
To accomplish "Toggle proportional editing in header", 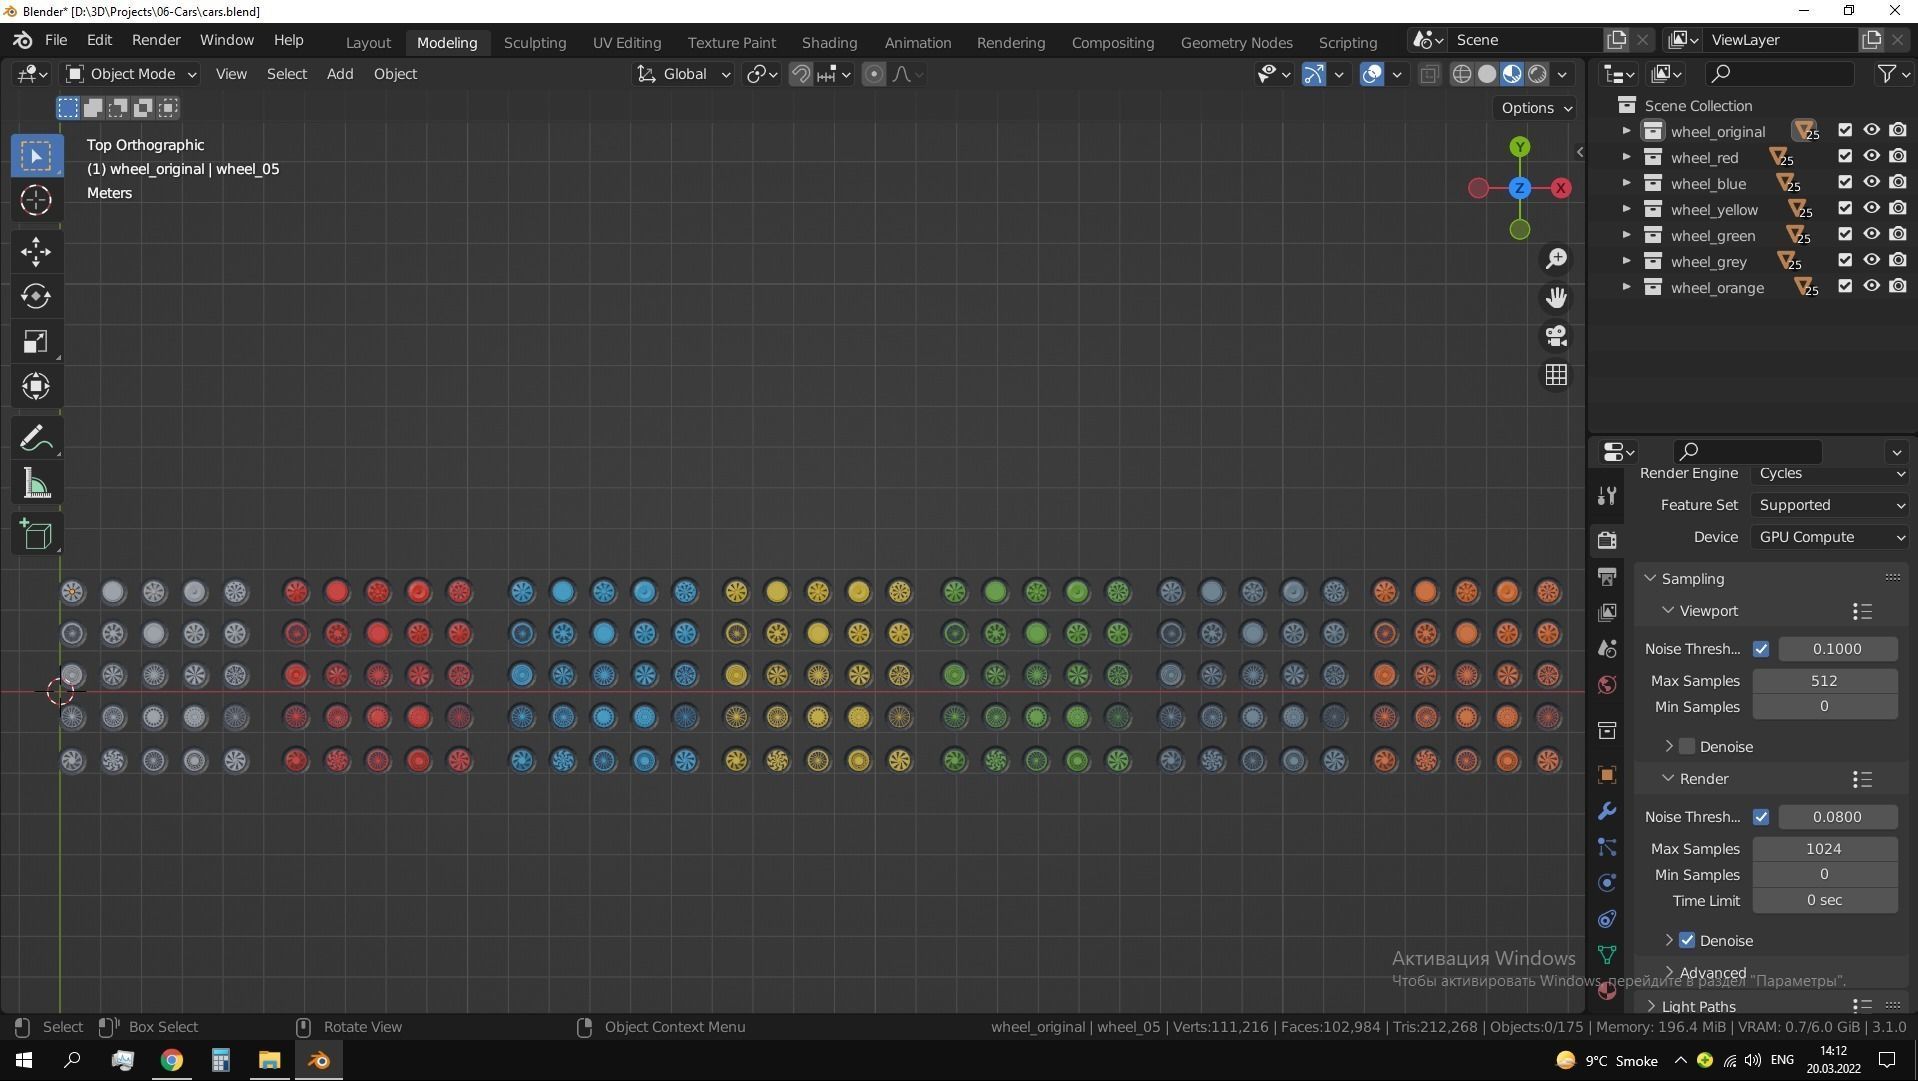I will pyautogui.click(x=873, y=74).
